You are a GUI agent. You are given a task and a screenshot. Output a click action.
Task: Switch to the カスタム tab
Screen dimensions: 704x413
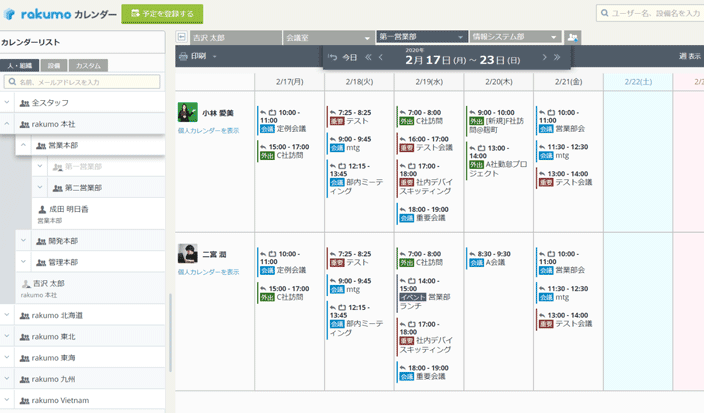pos(88,65)
